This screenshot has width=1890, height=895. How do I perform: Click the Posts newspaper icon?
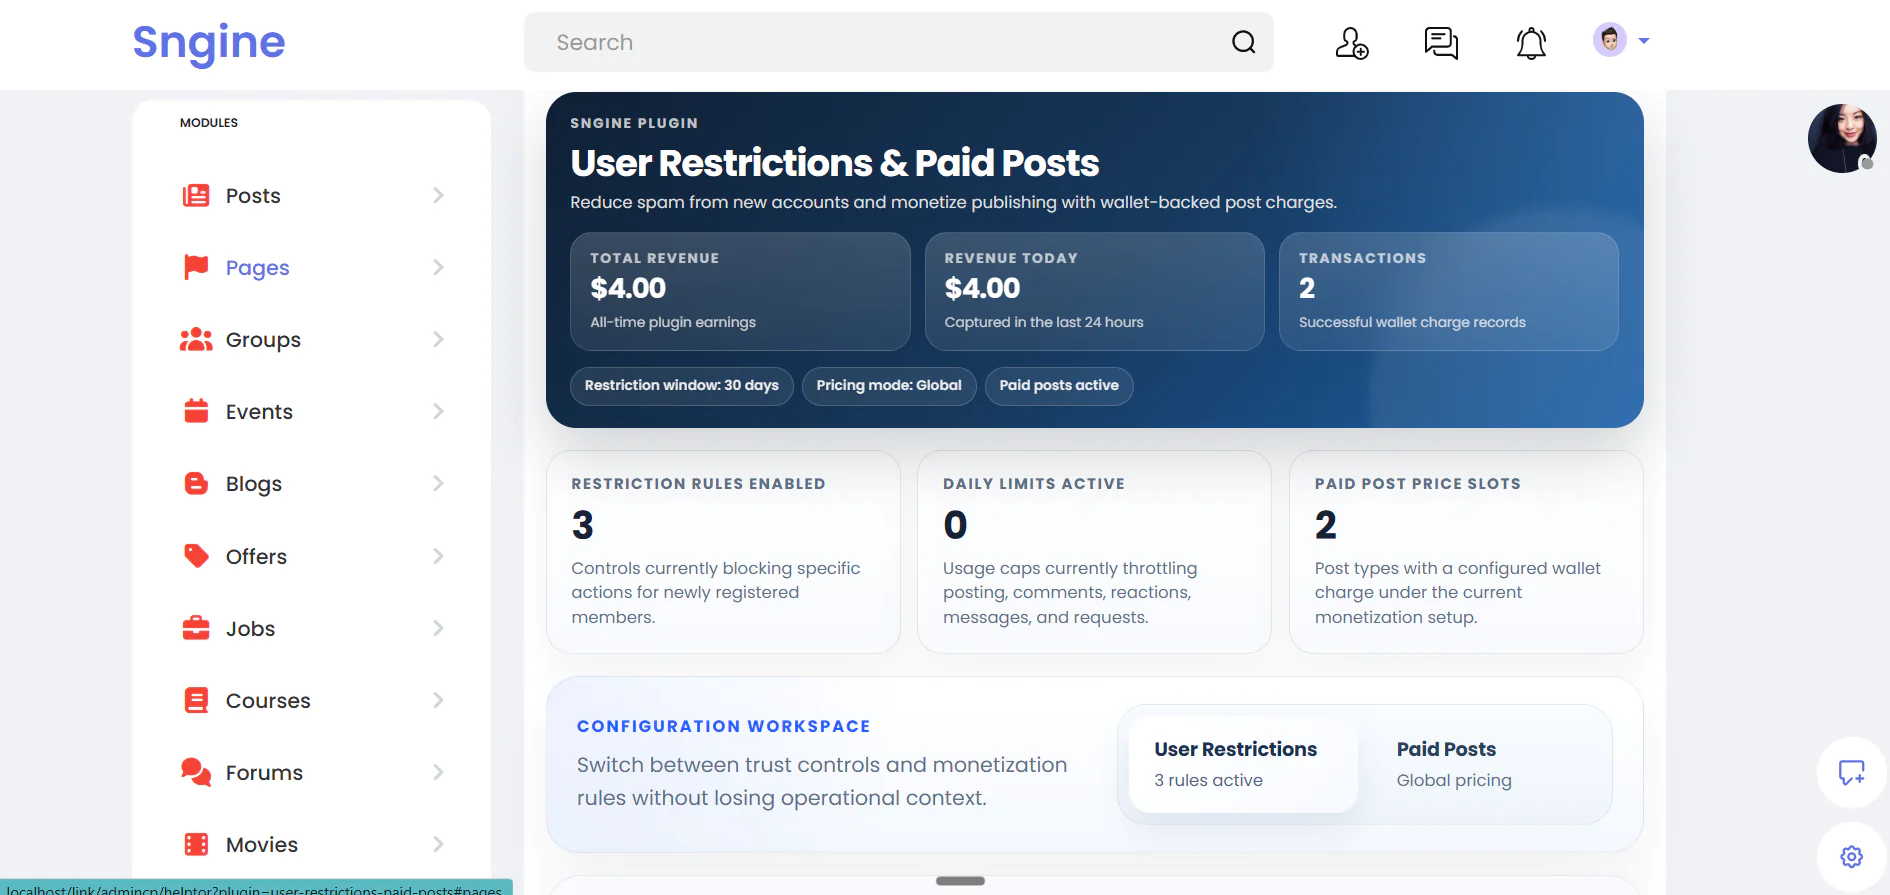tap(196, 195)
